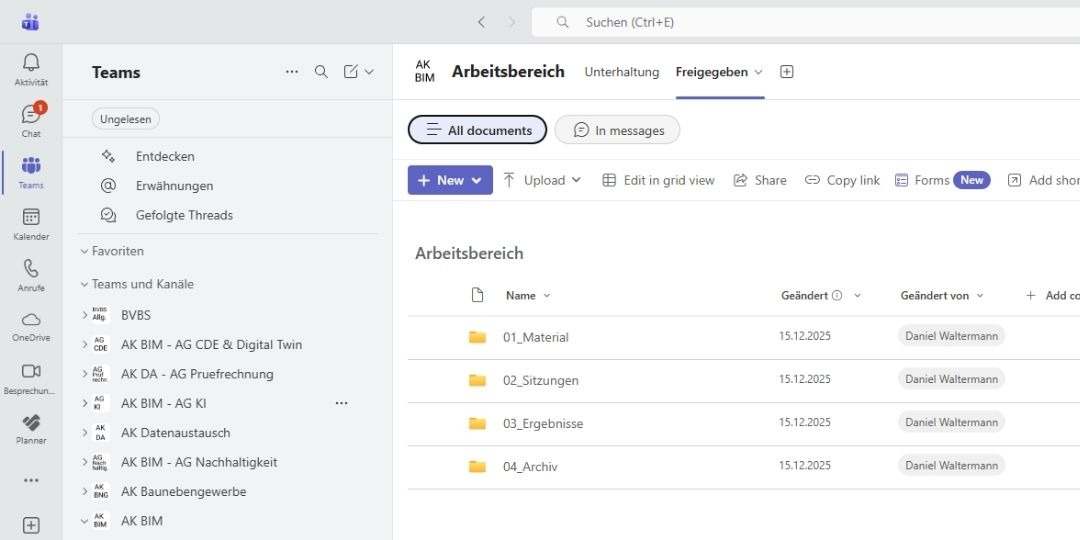This screenshot has height=540, width=1080.
Task: Add a tab with the plus icon
Action: [787, 72]
